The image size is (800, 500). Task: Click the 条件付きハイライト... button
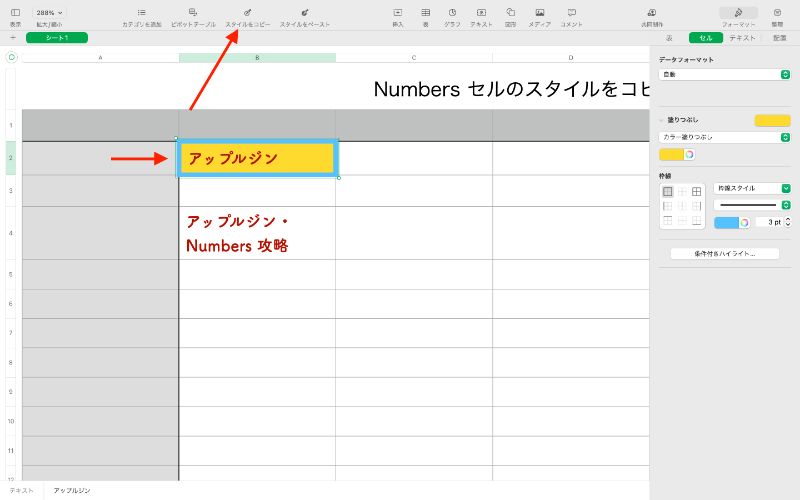tap(724, 254)
